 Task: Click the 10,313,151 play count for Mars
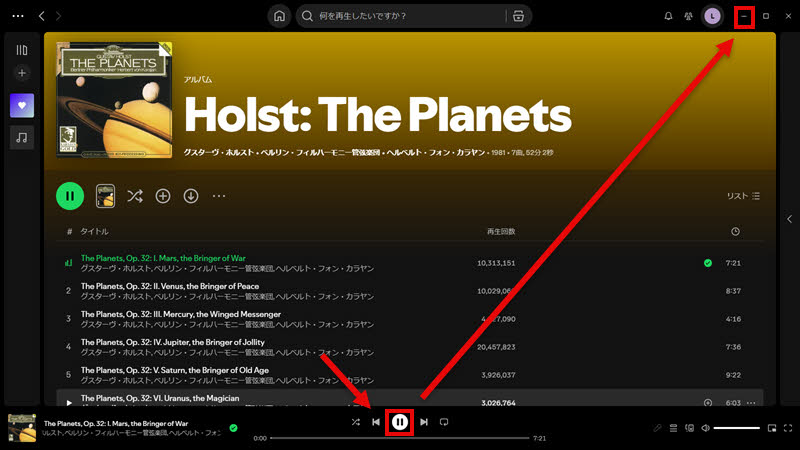click(496, 263)
